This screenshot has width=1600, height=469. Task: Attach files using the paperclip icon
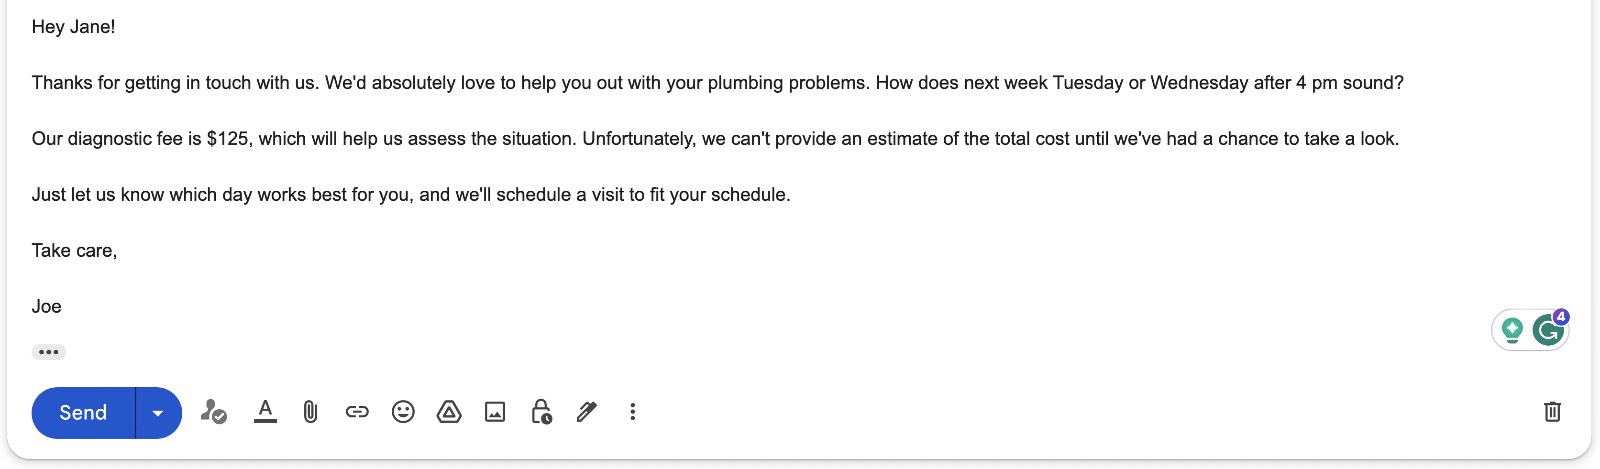[x=310, y=411]
